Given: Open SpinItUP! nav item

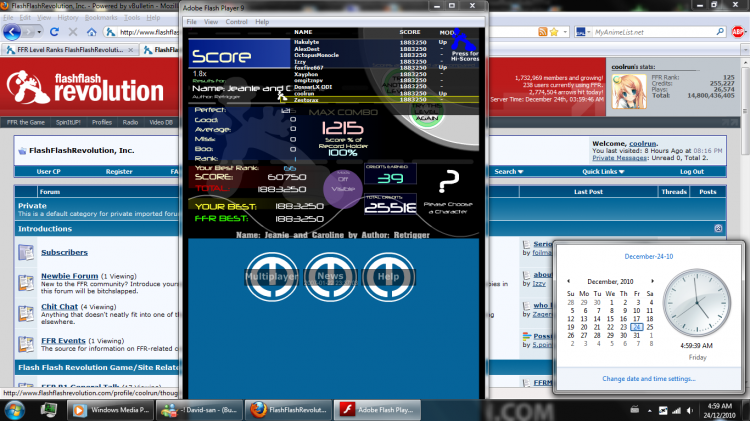Looking at the screenshot, I should [x=68, y=122].
